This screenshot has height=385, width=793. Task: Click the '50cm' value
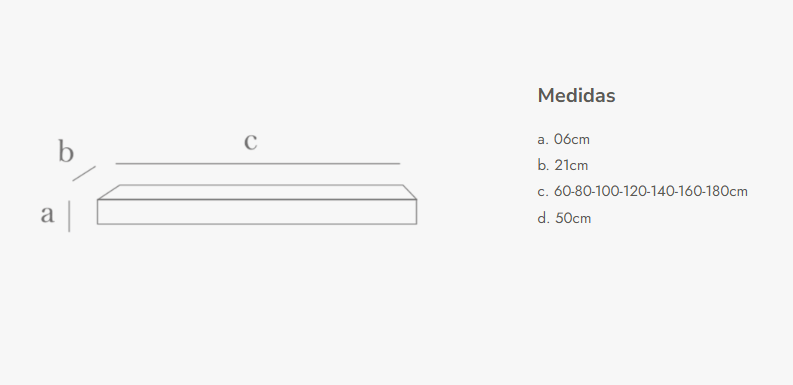click(573, 218)
